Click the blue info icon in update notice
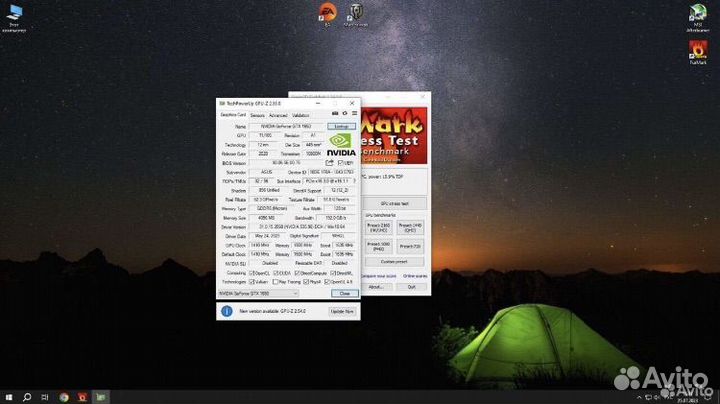This screenshot has width=720, height=404. (226, 311)
